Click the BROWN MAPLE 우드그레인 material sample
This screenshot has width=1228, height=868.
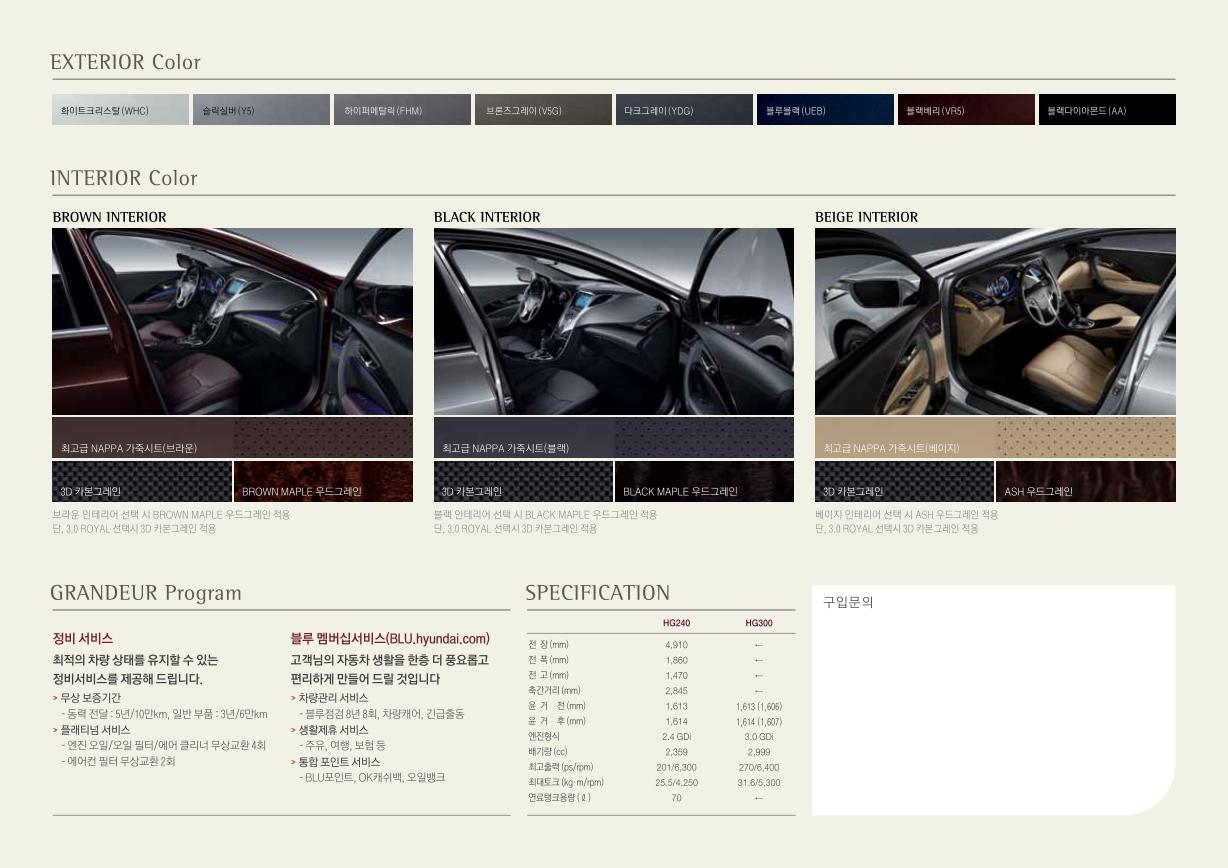[x=323, y=481]
